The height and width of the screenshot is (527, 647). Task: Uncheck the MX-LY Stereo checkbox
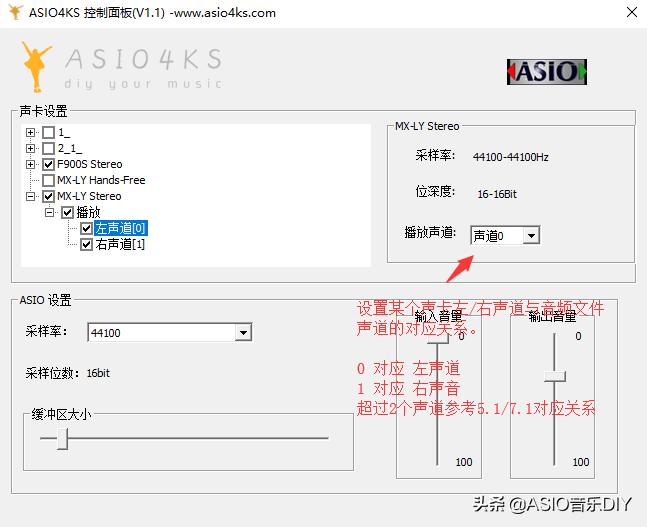tap(49, 196)
